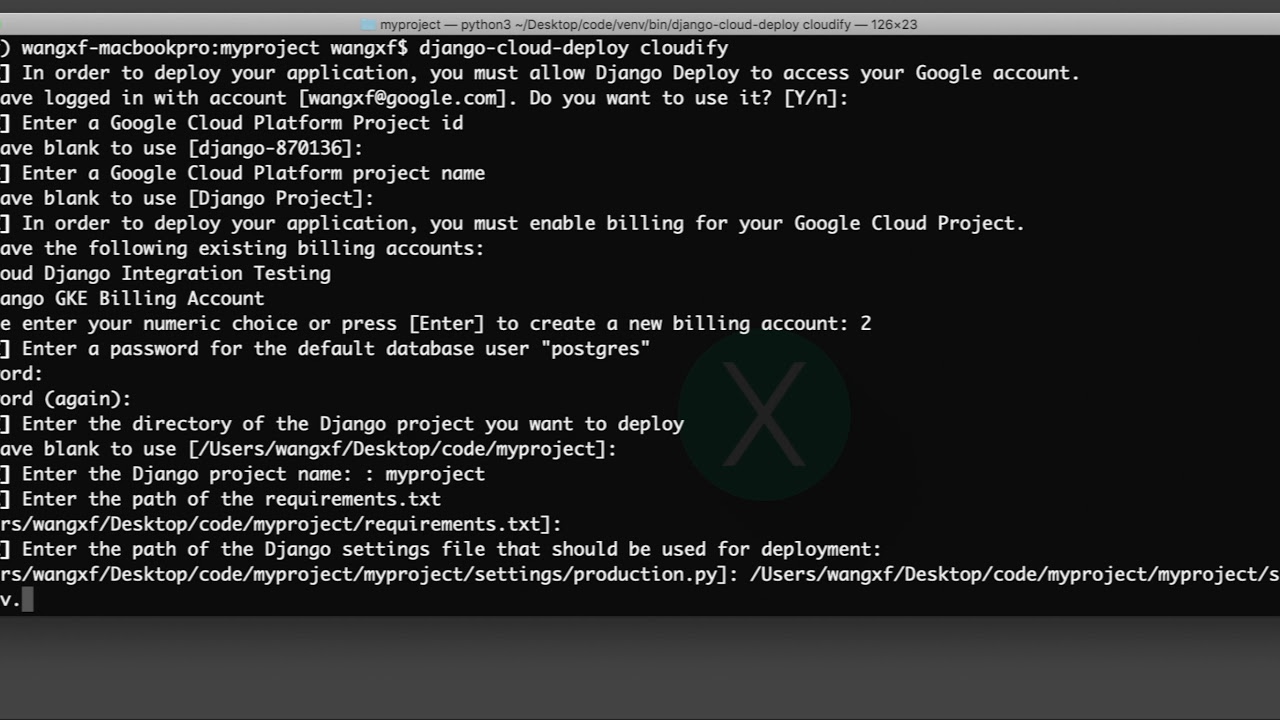1280x720 pixels.
Task: Click the typed /Users/wangxf settings path input
Action: (x=1010, y=574)
